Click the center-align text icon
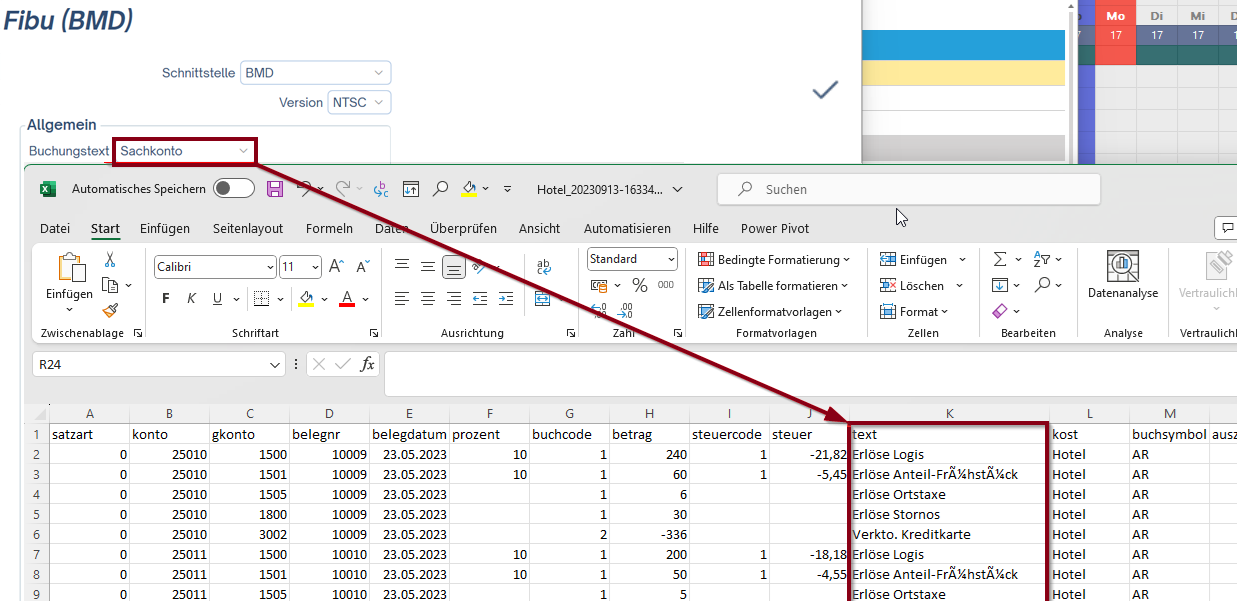This screenshot has width=1237, height=601. click(427, 299)
